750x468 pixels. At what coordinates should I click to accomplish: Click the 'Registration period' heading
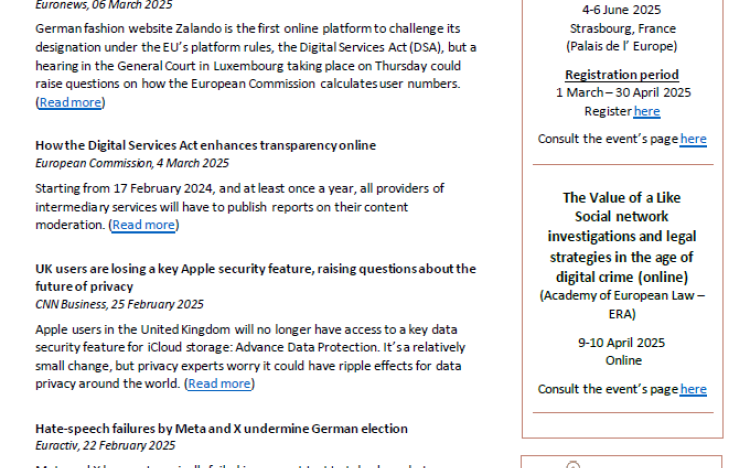tap(621, 75)
